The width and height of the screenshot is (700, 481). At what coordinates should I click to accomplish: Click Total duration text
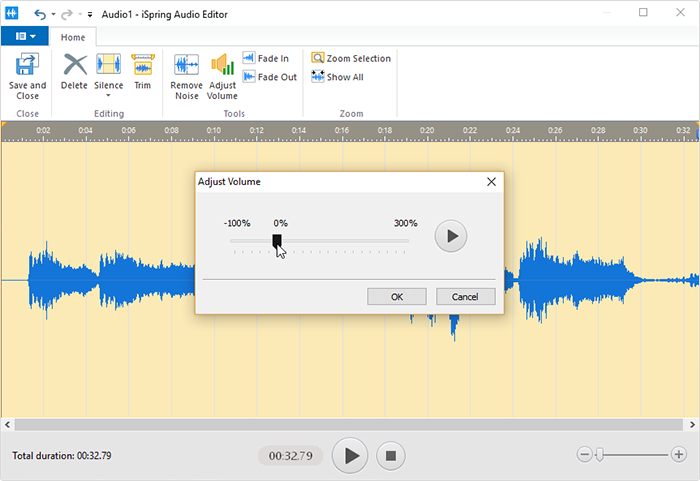click(x=62, y=456)
